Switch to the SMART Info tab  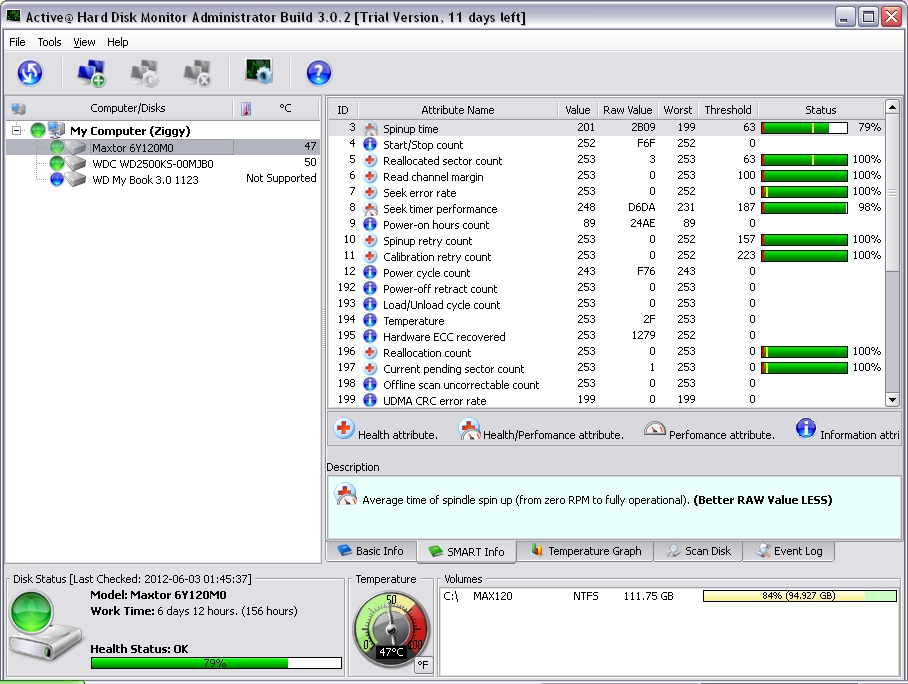466,551
